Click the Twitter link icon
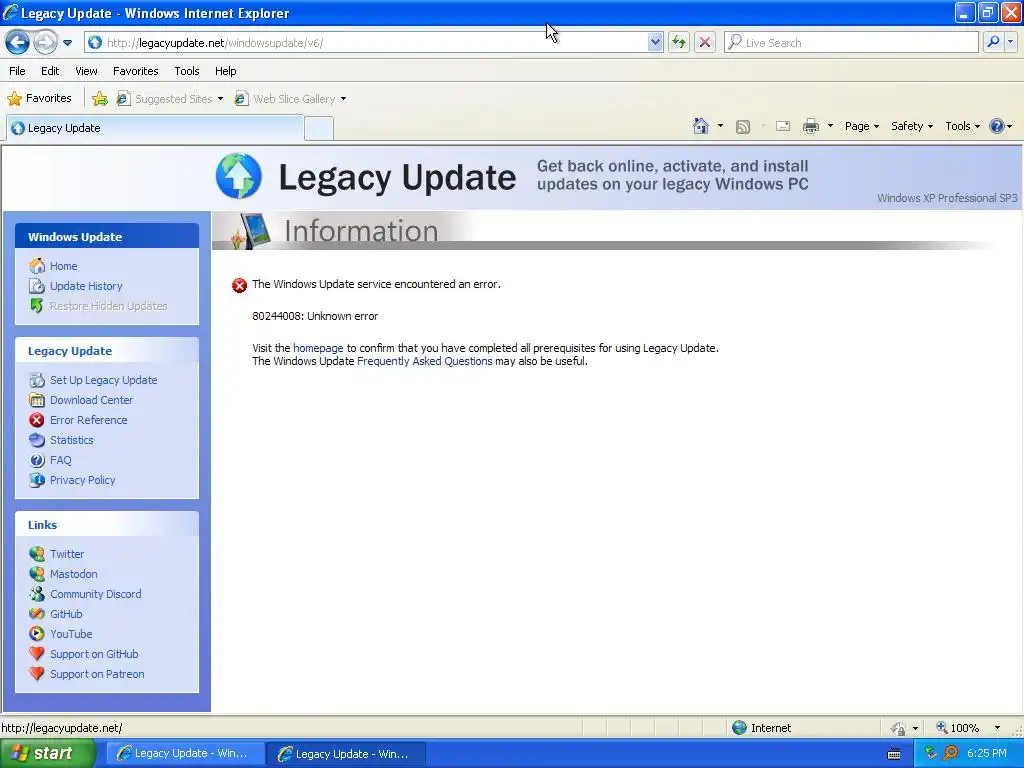Screen dimensions: 1024x768 point(37,554)
